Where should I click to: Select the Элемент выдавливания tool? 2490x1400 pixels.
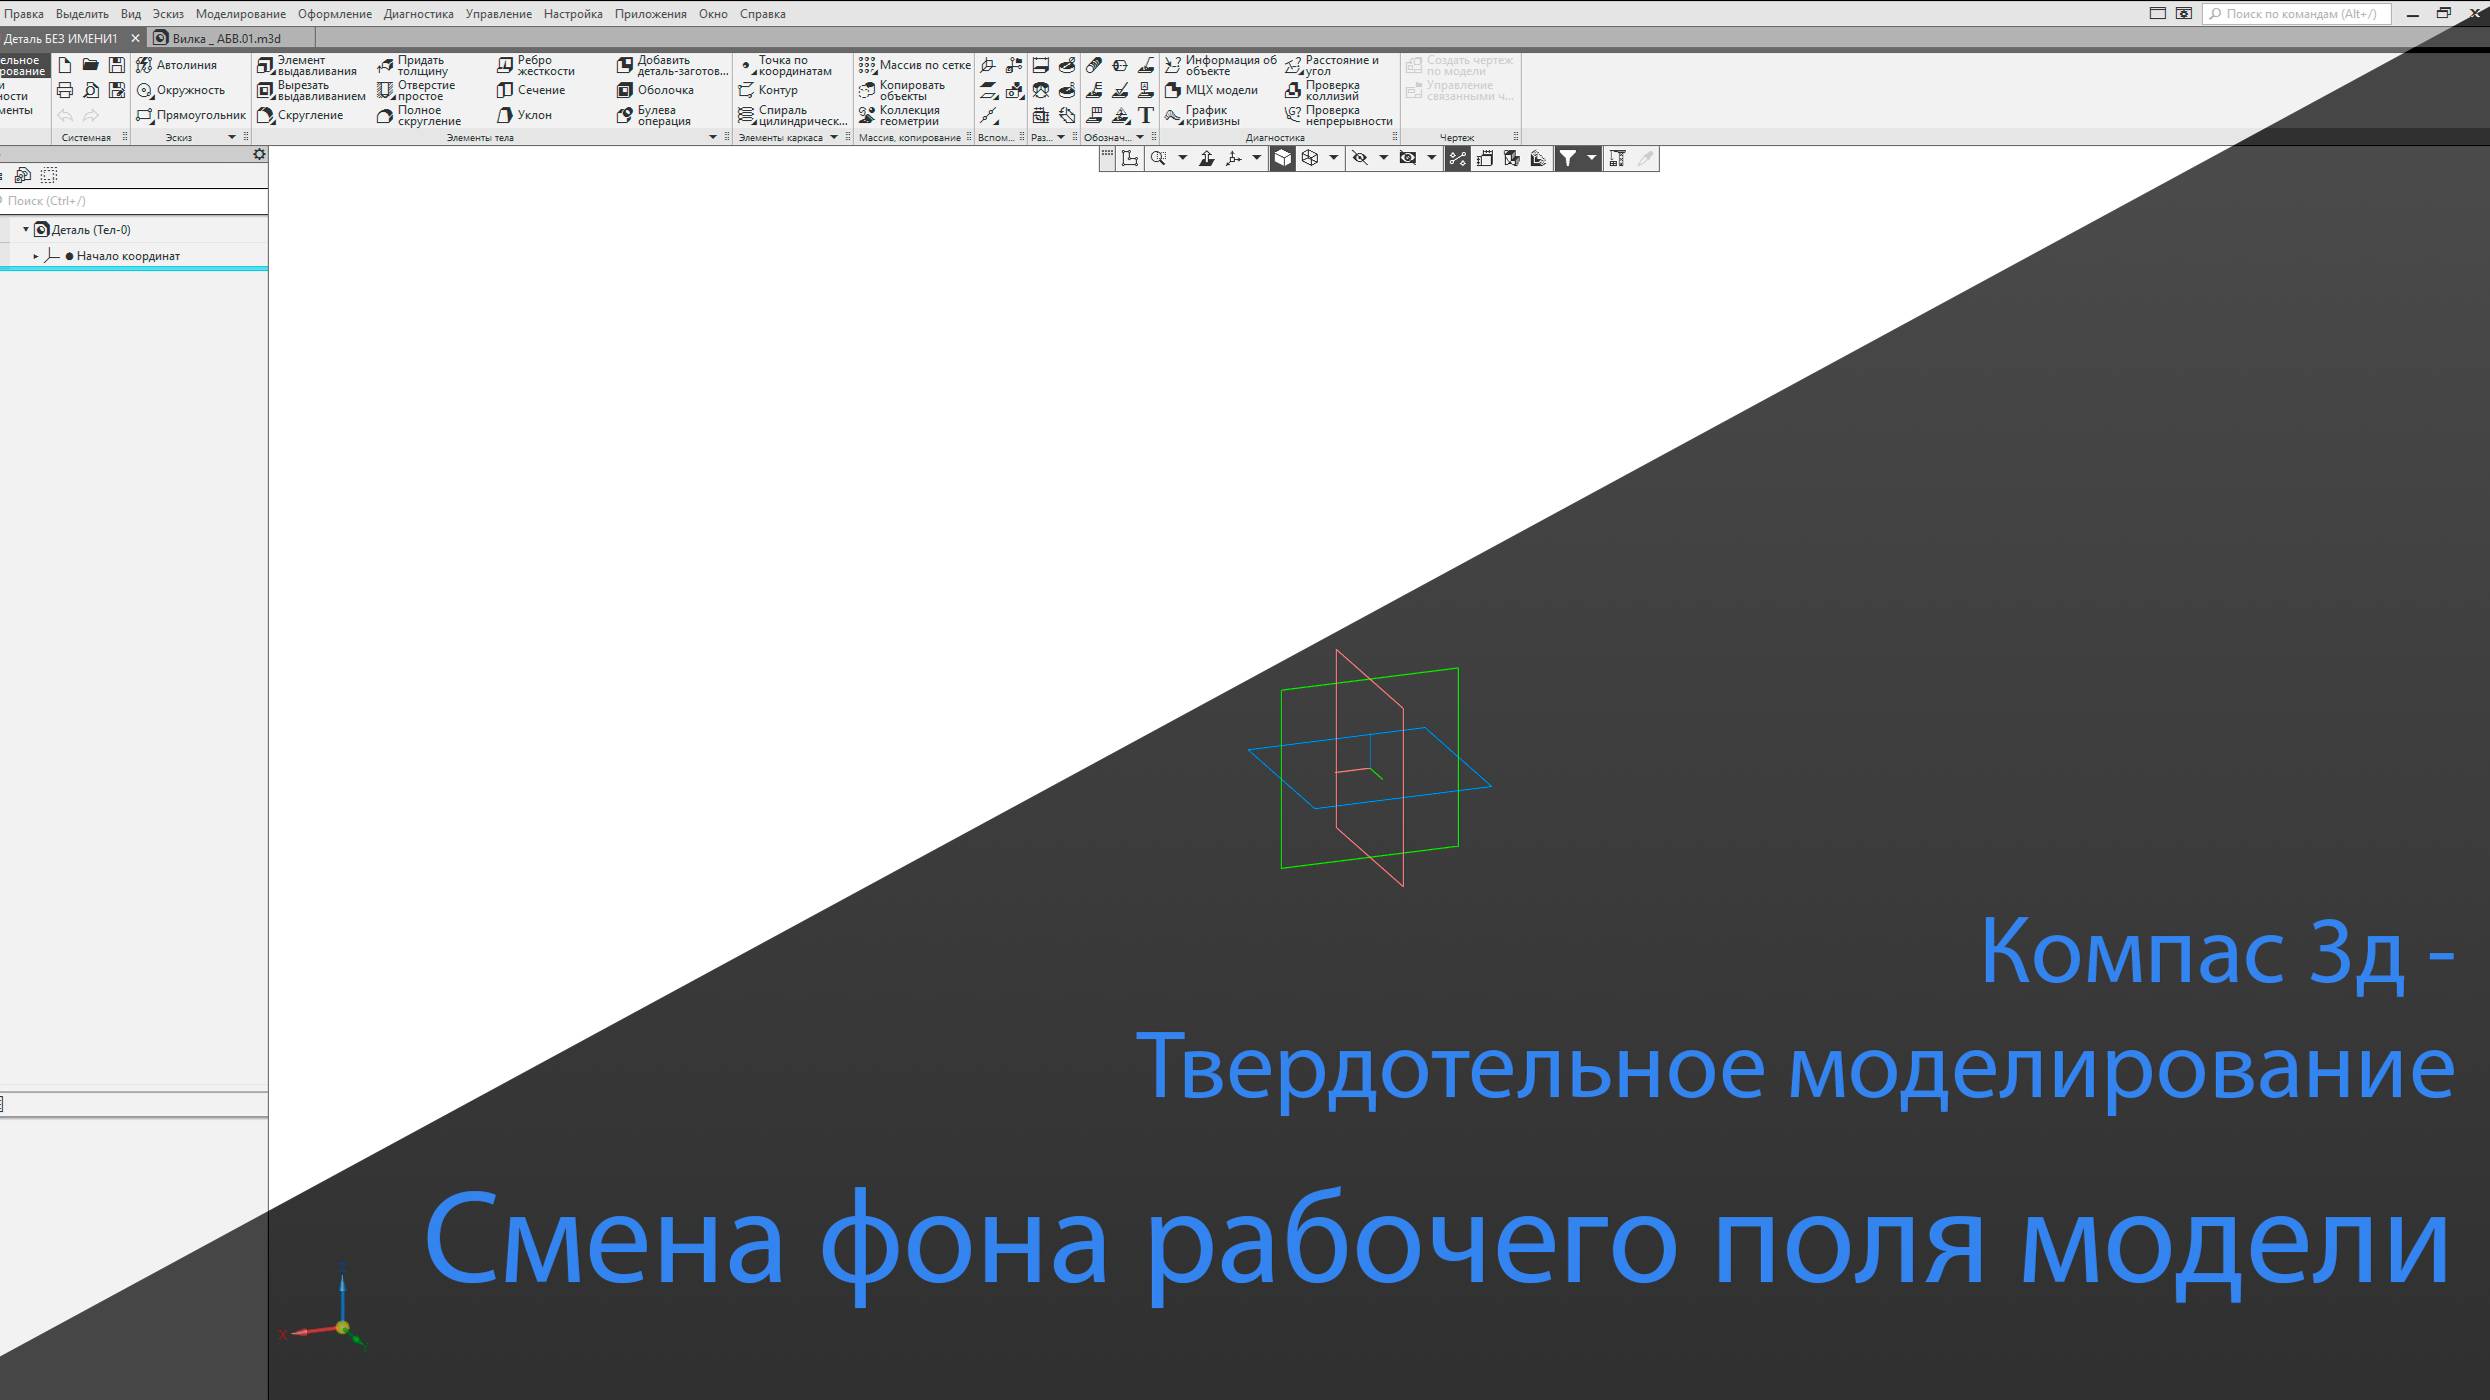308,64
